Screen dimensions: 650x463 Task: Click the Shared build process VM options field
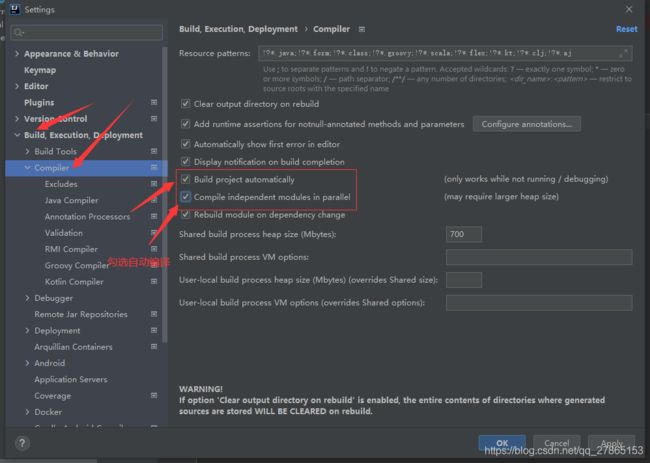tap(539, 257)
